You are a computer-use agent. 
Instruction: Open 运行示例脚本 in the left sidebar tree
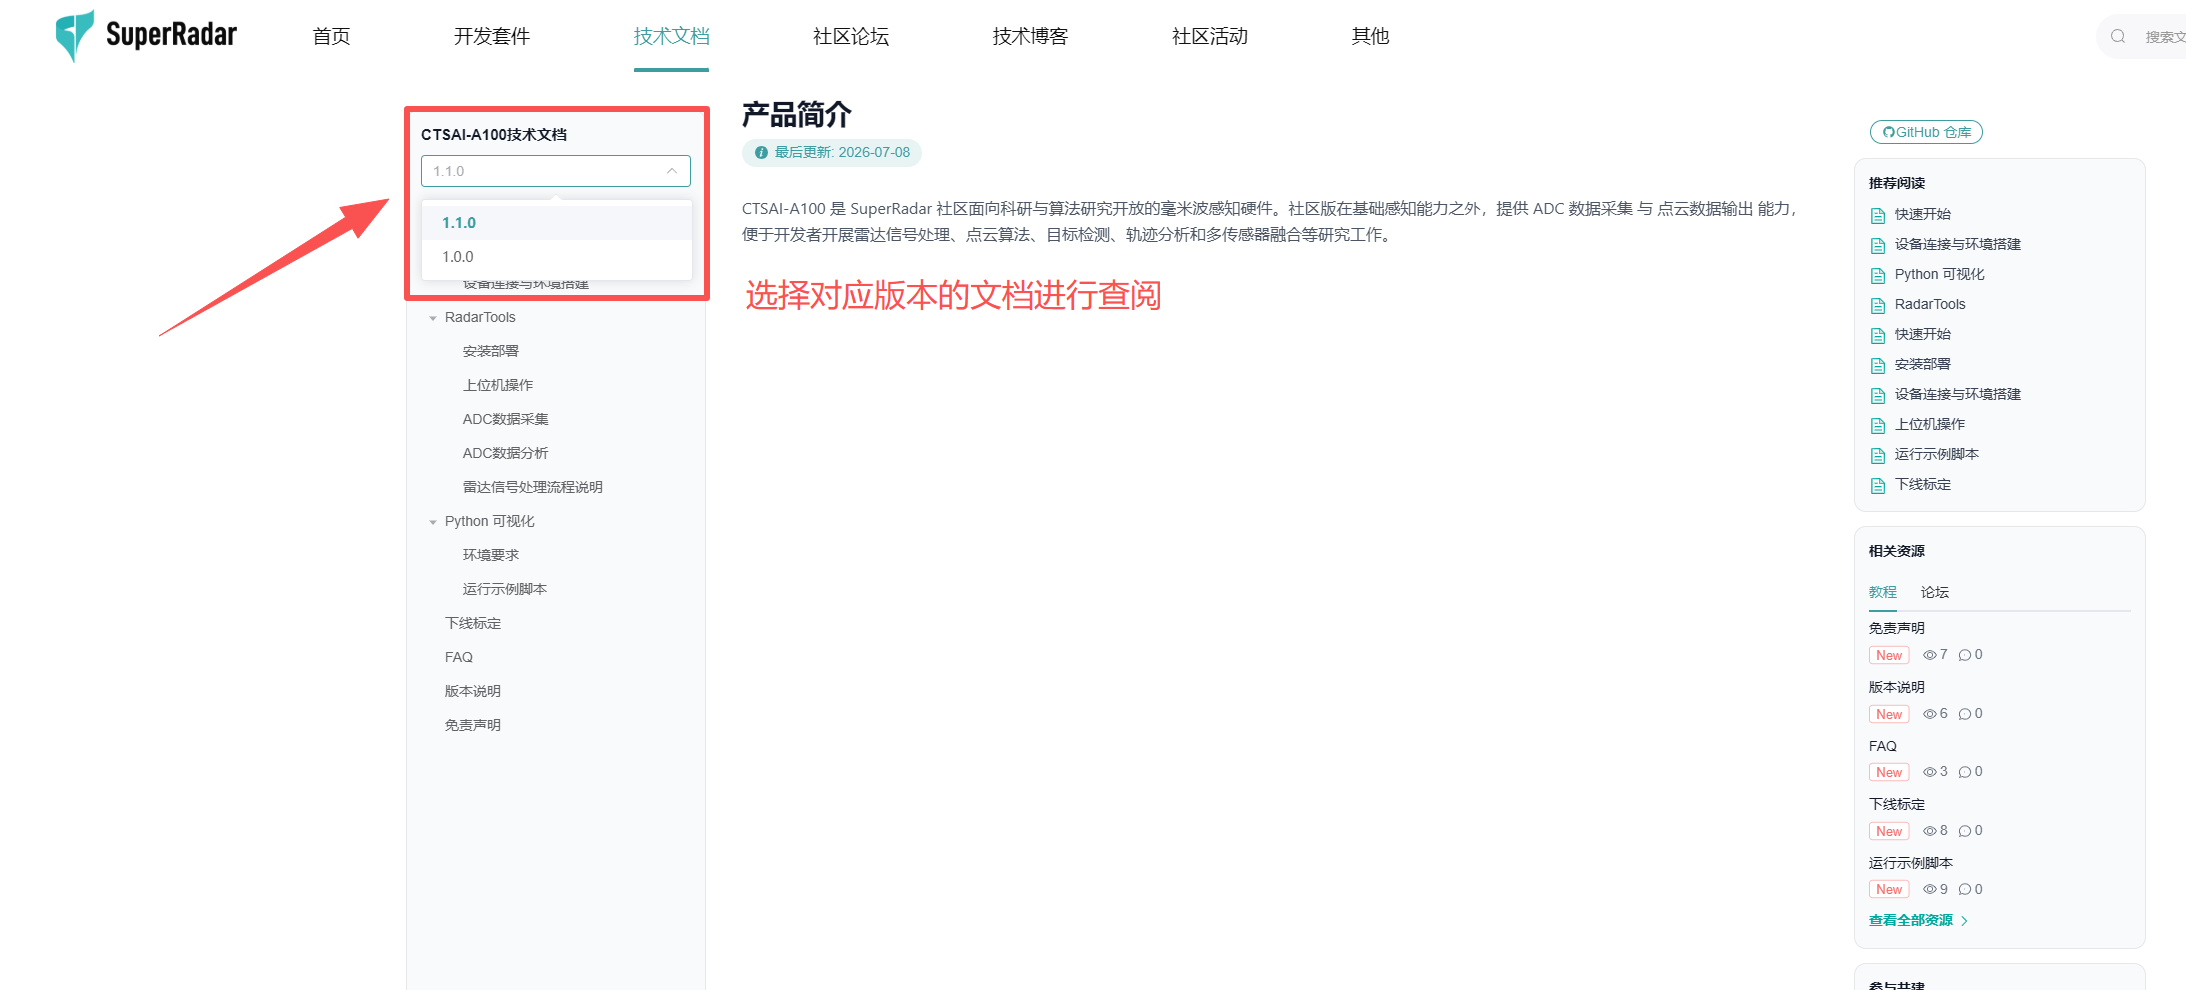505,589
